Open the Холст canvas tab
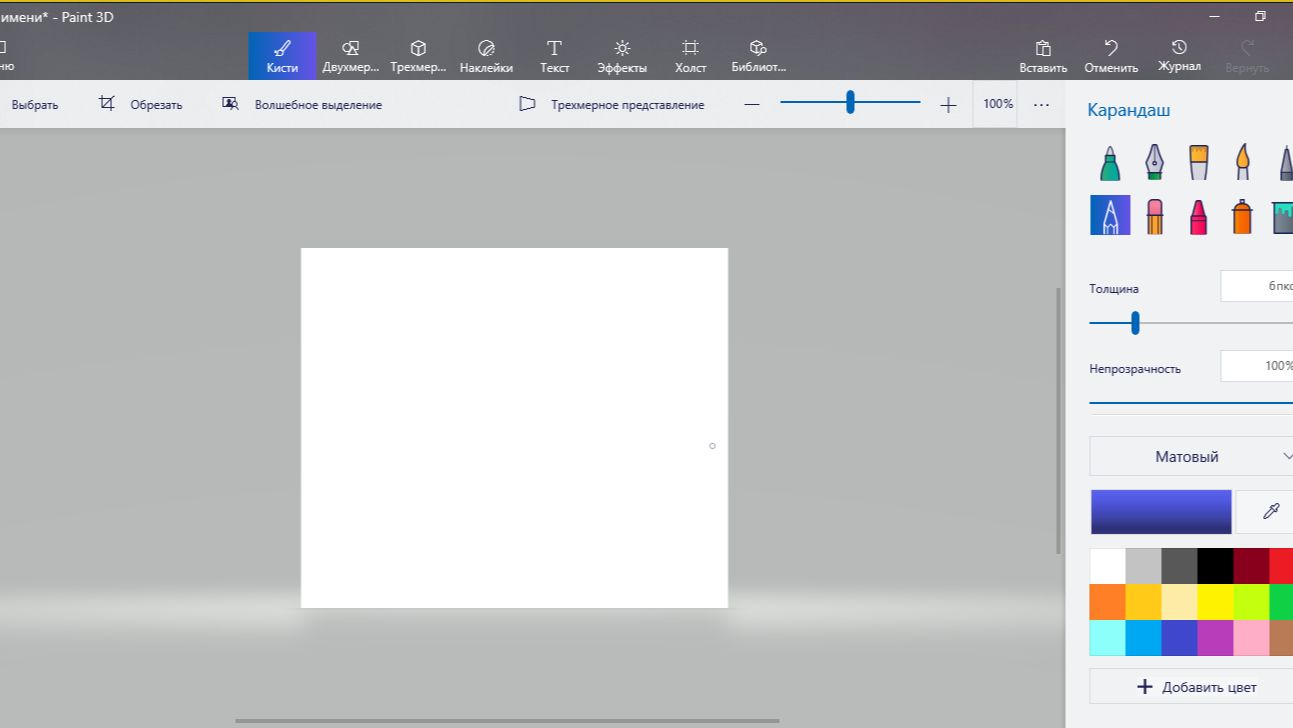Screen dimensions: 1293x728 point(690,56)
